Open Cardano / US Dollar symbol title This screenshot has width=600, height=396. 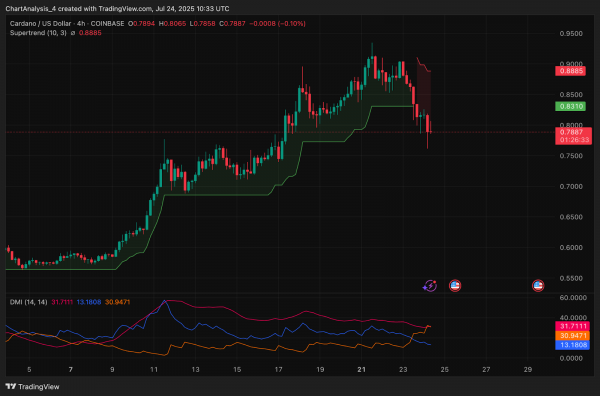(x=40, y=24)
